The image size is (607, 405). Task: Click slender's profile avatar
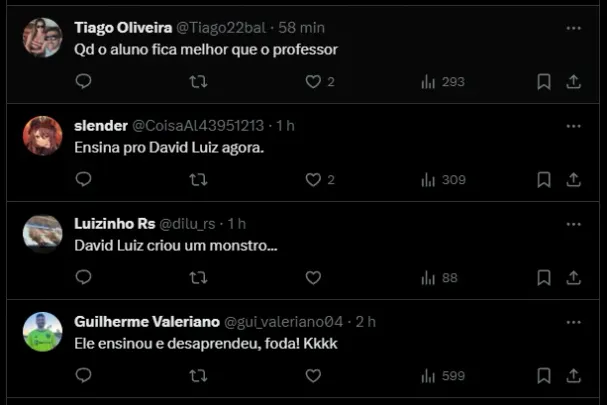[x=42, y=136]
